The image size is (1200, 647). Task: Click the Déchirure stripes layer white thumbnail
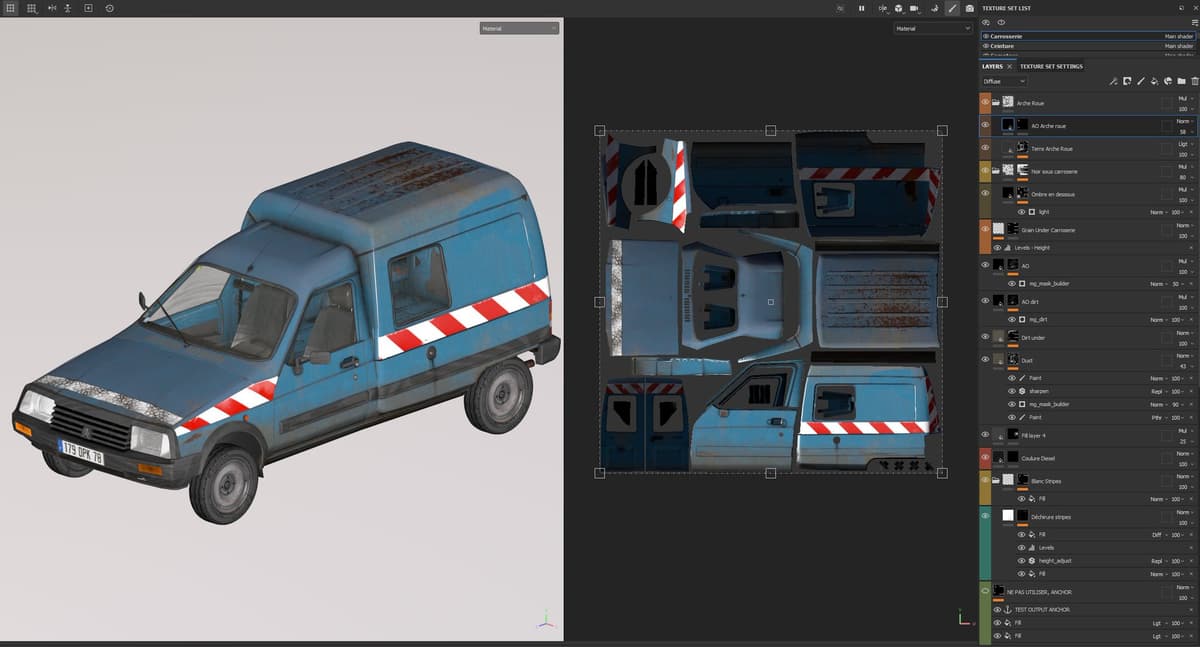click(1008, 516)
